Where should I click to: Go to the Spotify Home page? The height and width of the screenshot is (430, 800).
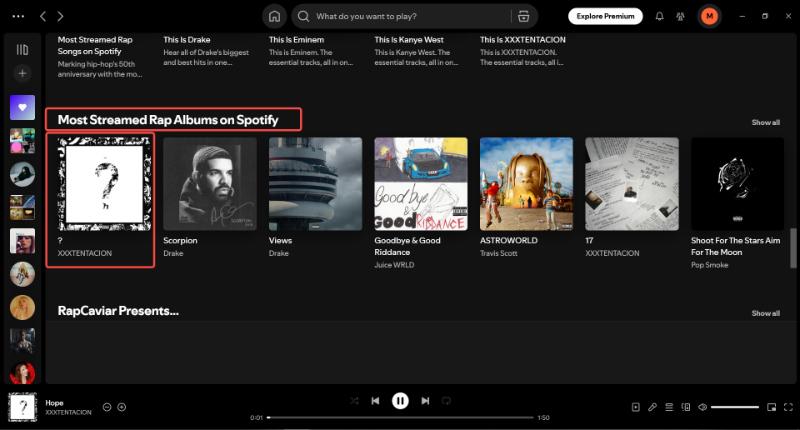[274, 16]
